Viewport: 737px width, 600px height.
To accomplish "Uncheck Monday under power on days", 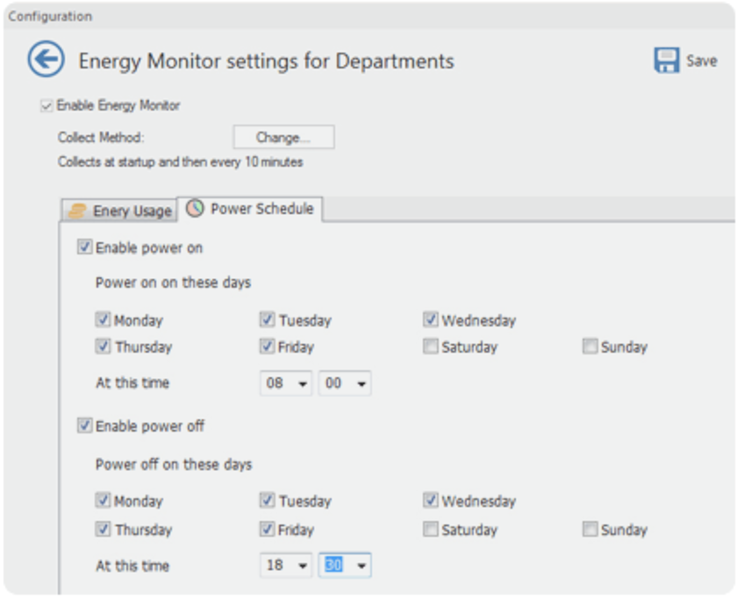I will click(x=103, y=321).
